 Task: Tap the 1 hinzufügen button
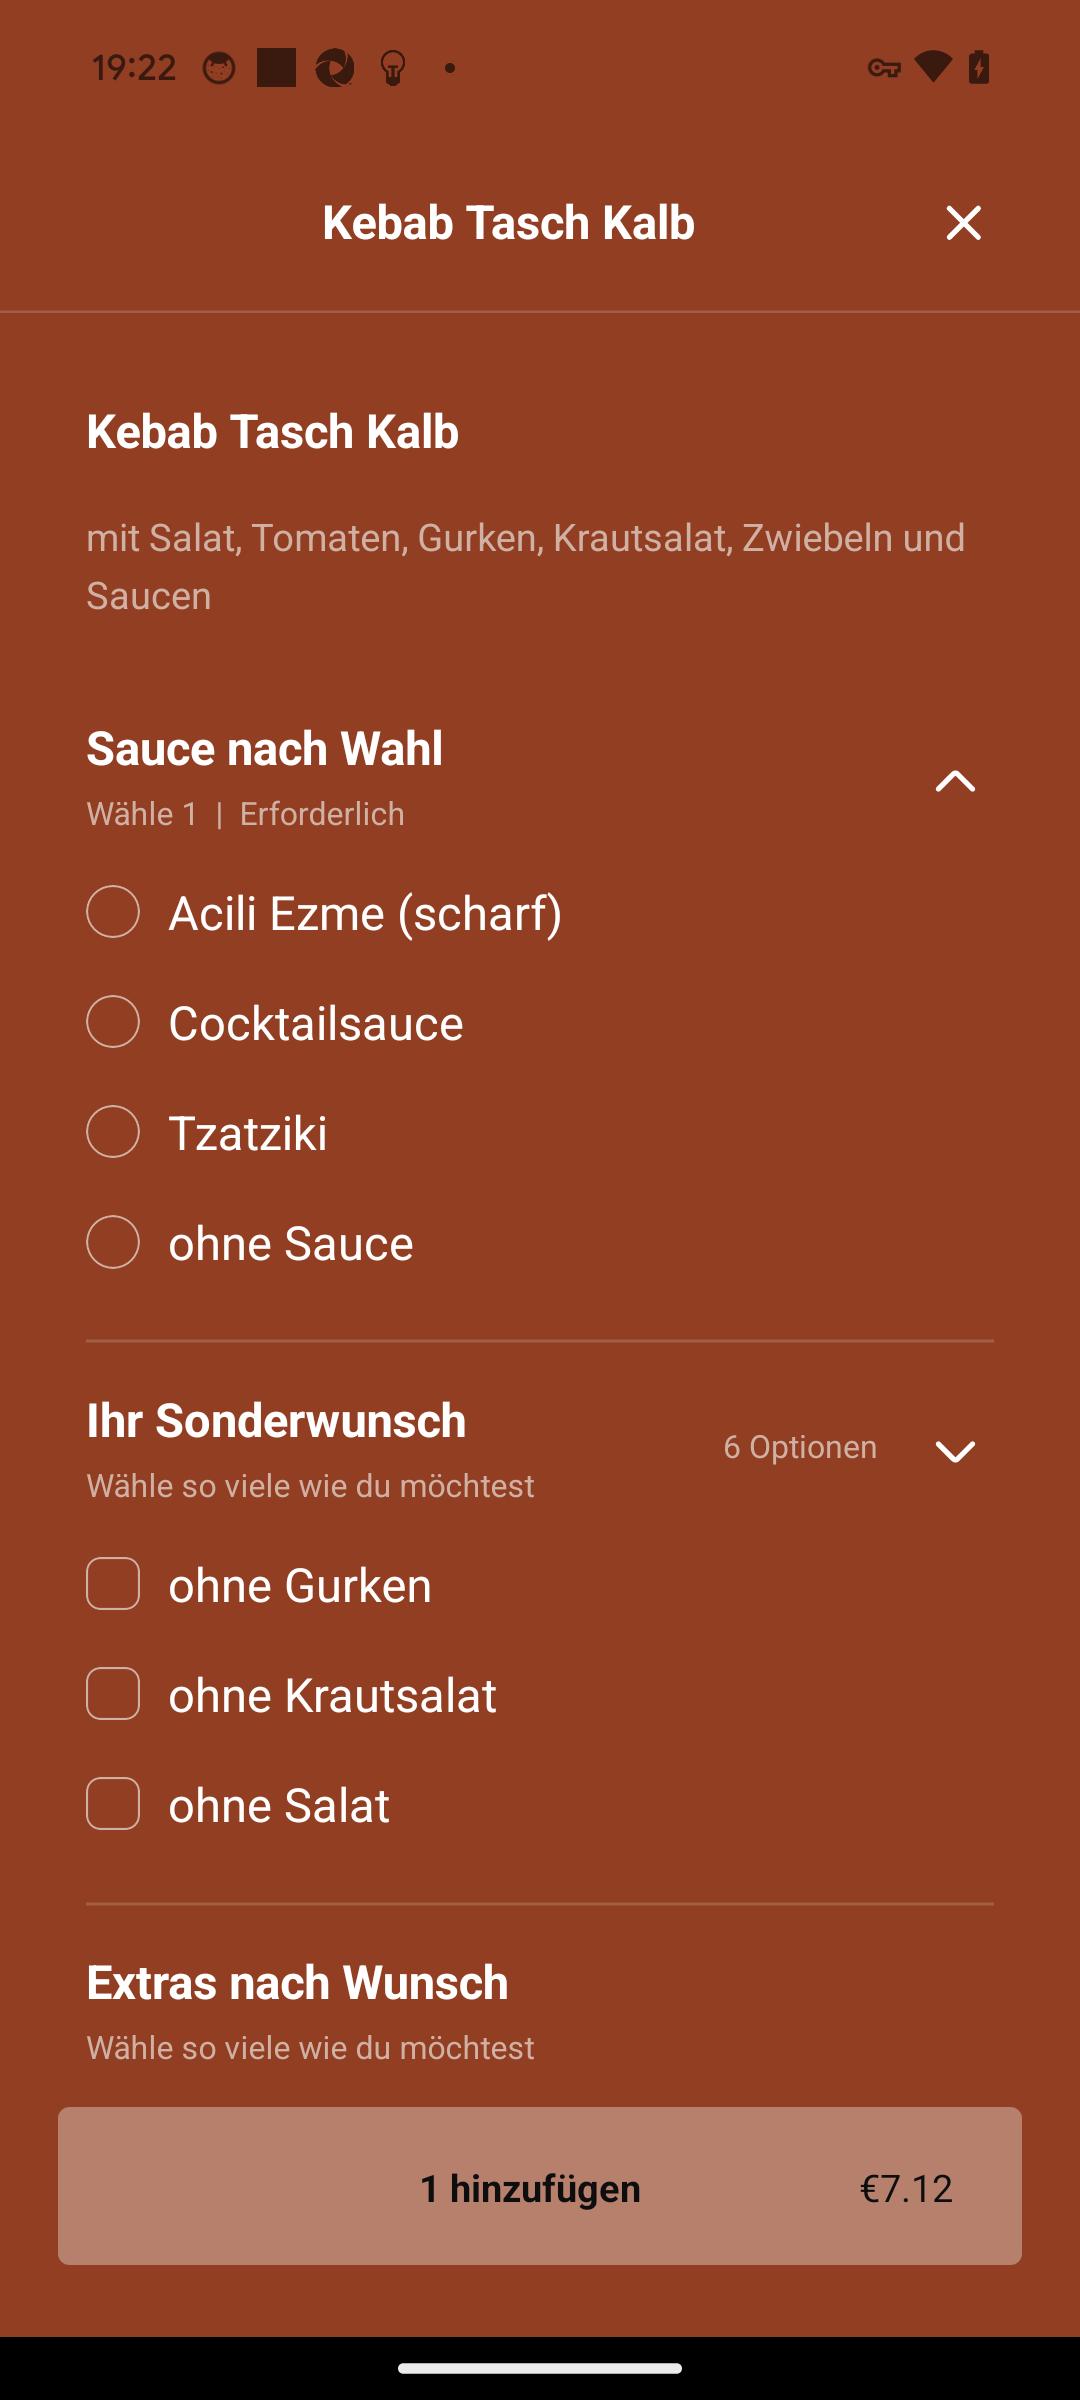(x=540, y=2186)
